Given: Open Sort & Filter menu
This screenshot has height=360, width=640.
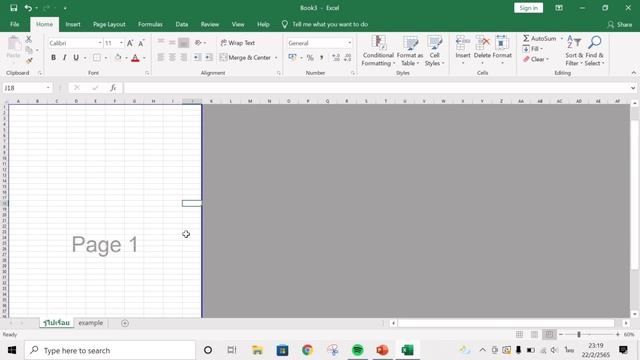Looking at the screenshot, I should [x=574, y=51].
